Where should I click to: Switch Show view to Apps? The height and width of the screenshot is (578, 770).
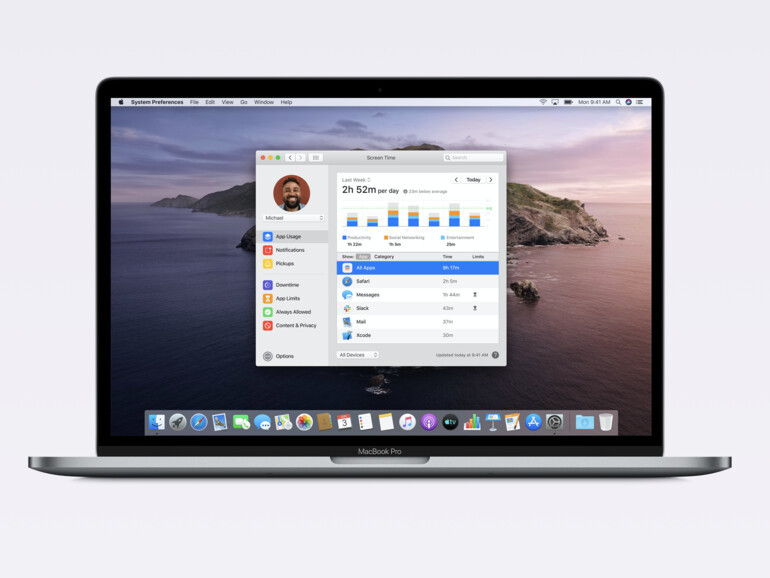[363, 257]
